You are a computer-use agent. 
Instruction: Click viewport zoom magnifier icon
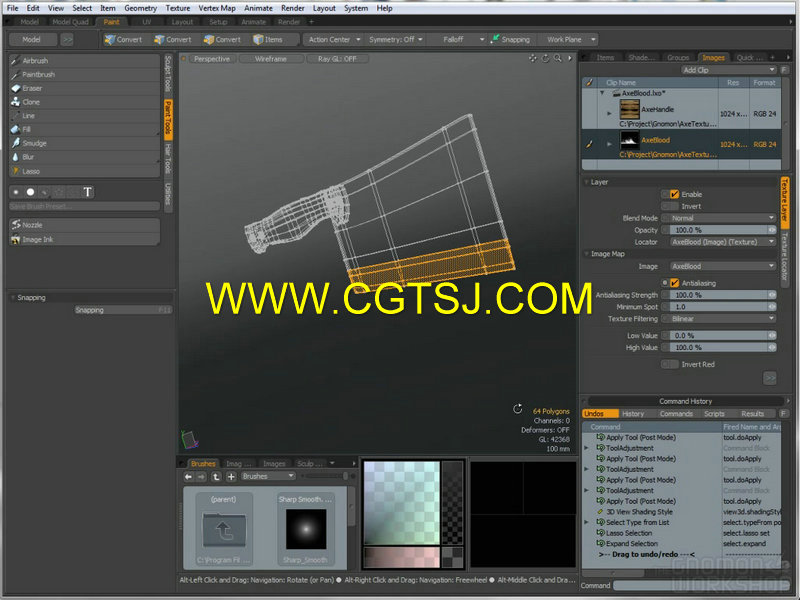[558, 58]
